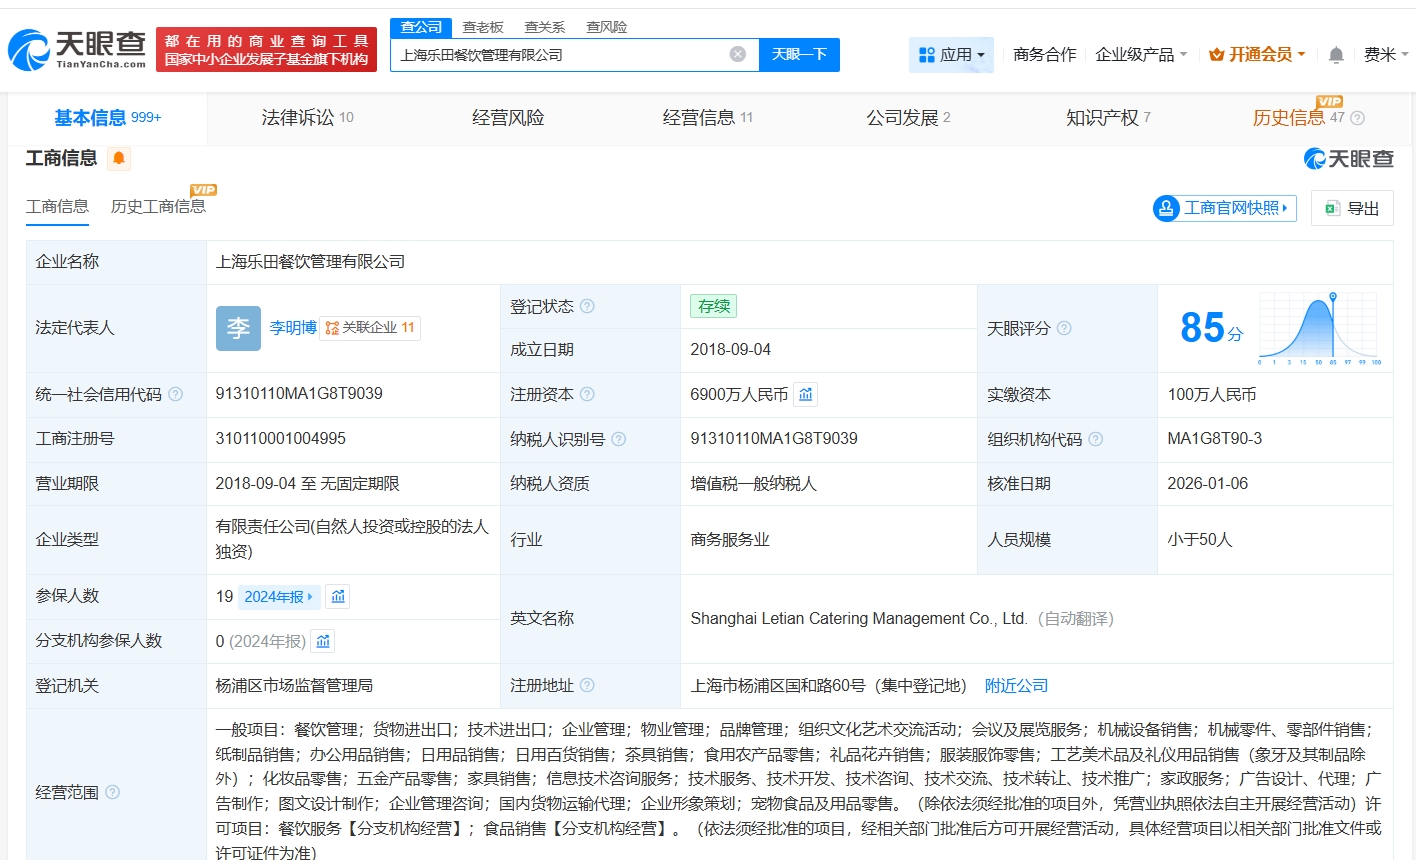Select the 知识产权 tab

pos(1107,118)
